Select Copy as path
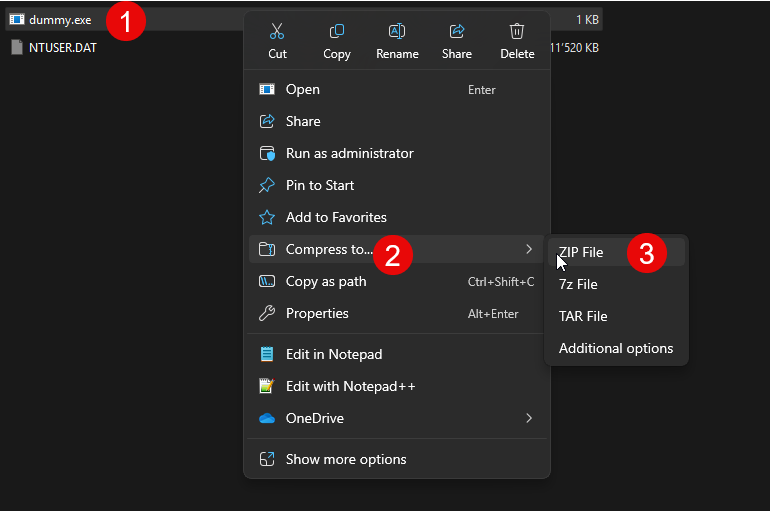 click(x=326, y=281)
